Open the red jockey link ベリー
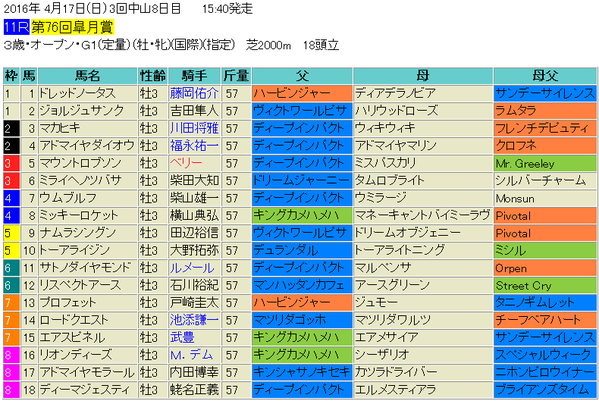Image resolution: width=599 pixels, height=401 pixels. (x=186, y=163)
